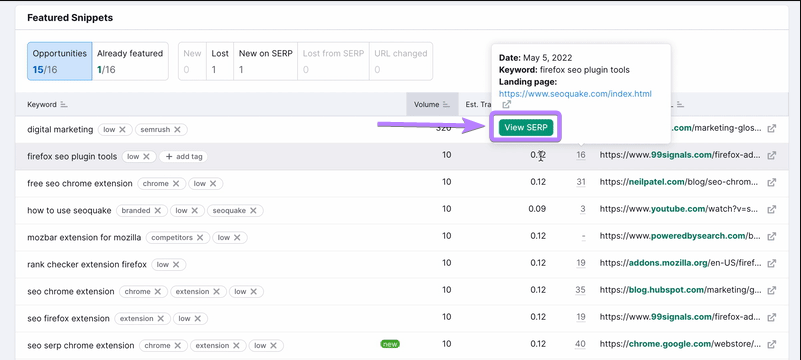Filter by Lost snippets
The image size is (801, 360).
(220, 61)
